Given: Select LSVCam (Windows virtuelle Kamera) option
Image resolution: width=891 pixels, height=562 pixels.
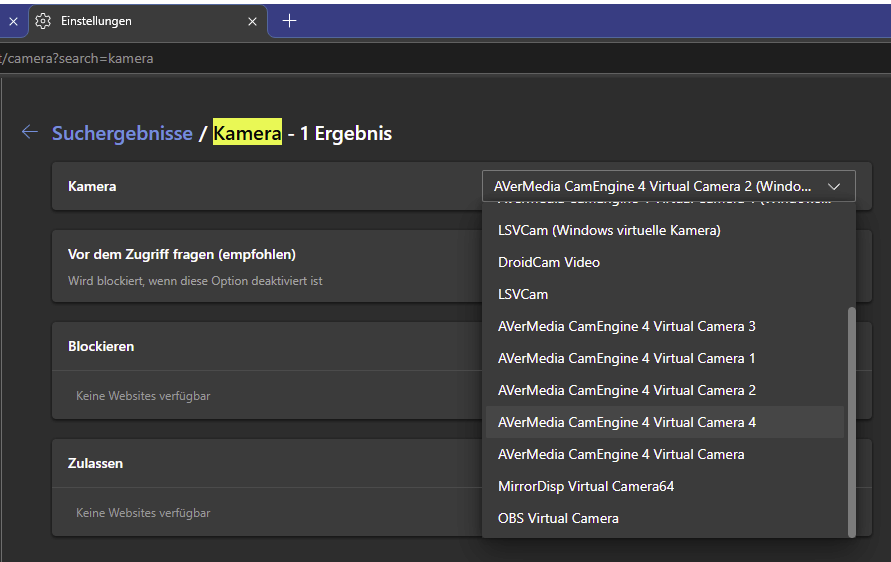Looking at the screenshot, I should tap(665, 230).
